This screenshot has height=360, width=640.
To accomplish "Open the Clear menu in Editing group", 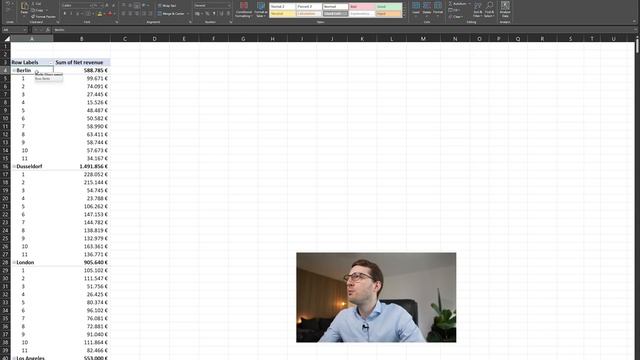I will (456, 17).
